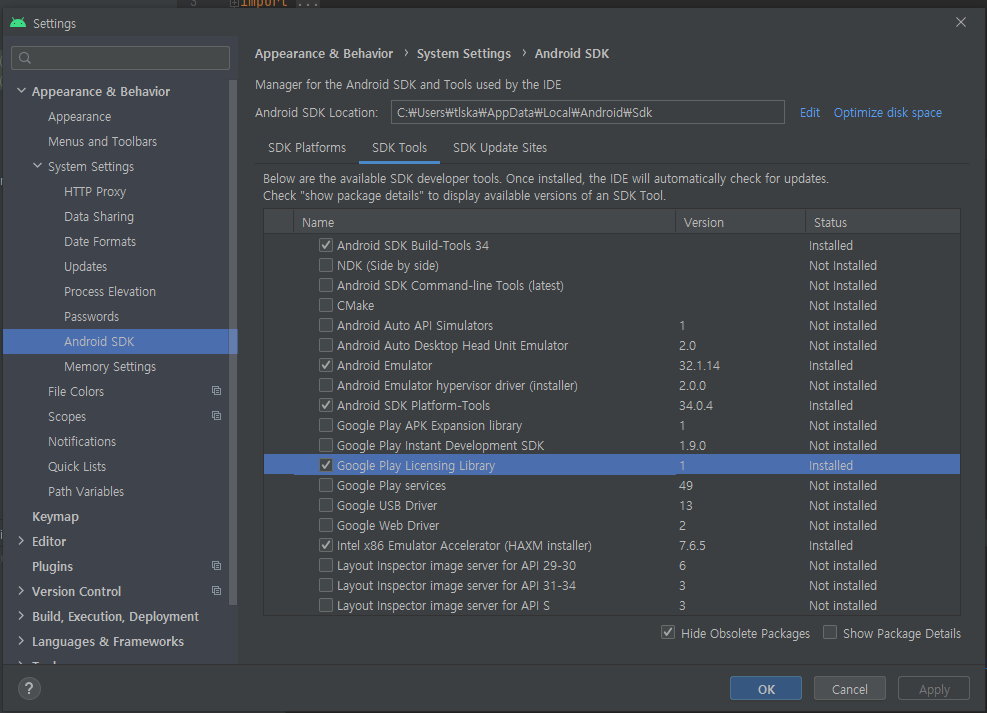Open Passwords settings
This screenshot has width=987, height=713.
click(91, 317)
